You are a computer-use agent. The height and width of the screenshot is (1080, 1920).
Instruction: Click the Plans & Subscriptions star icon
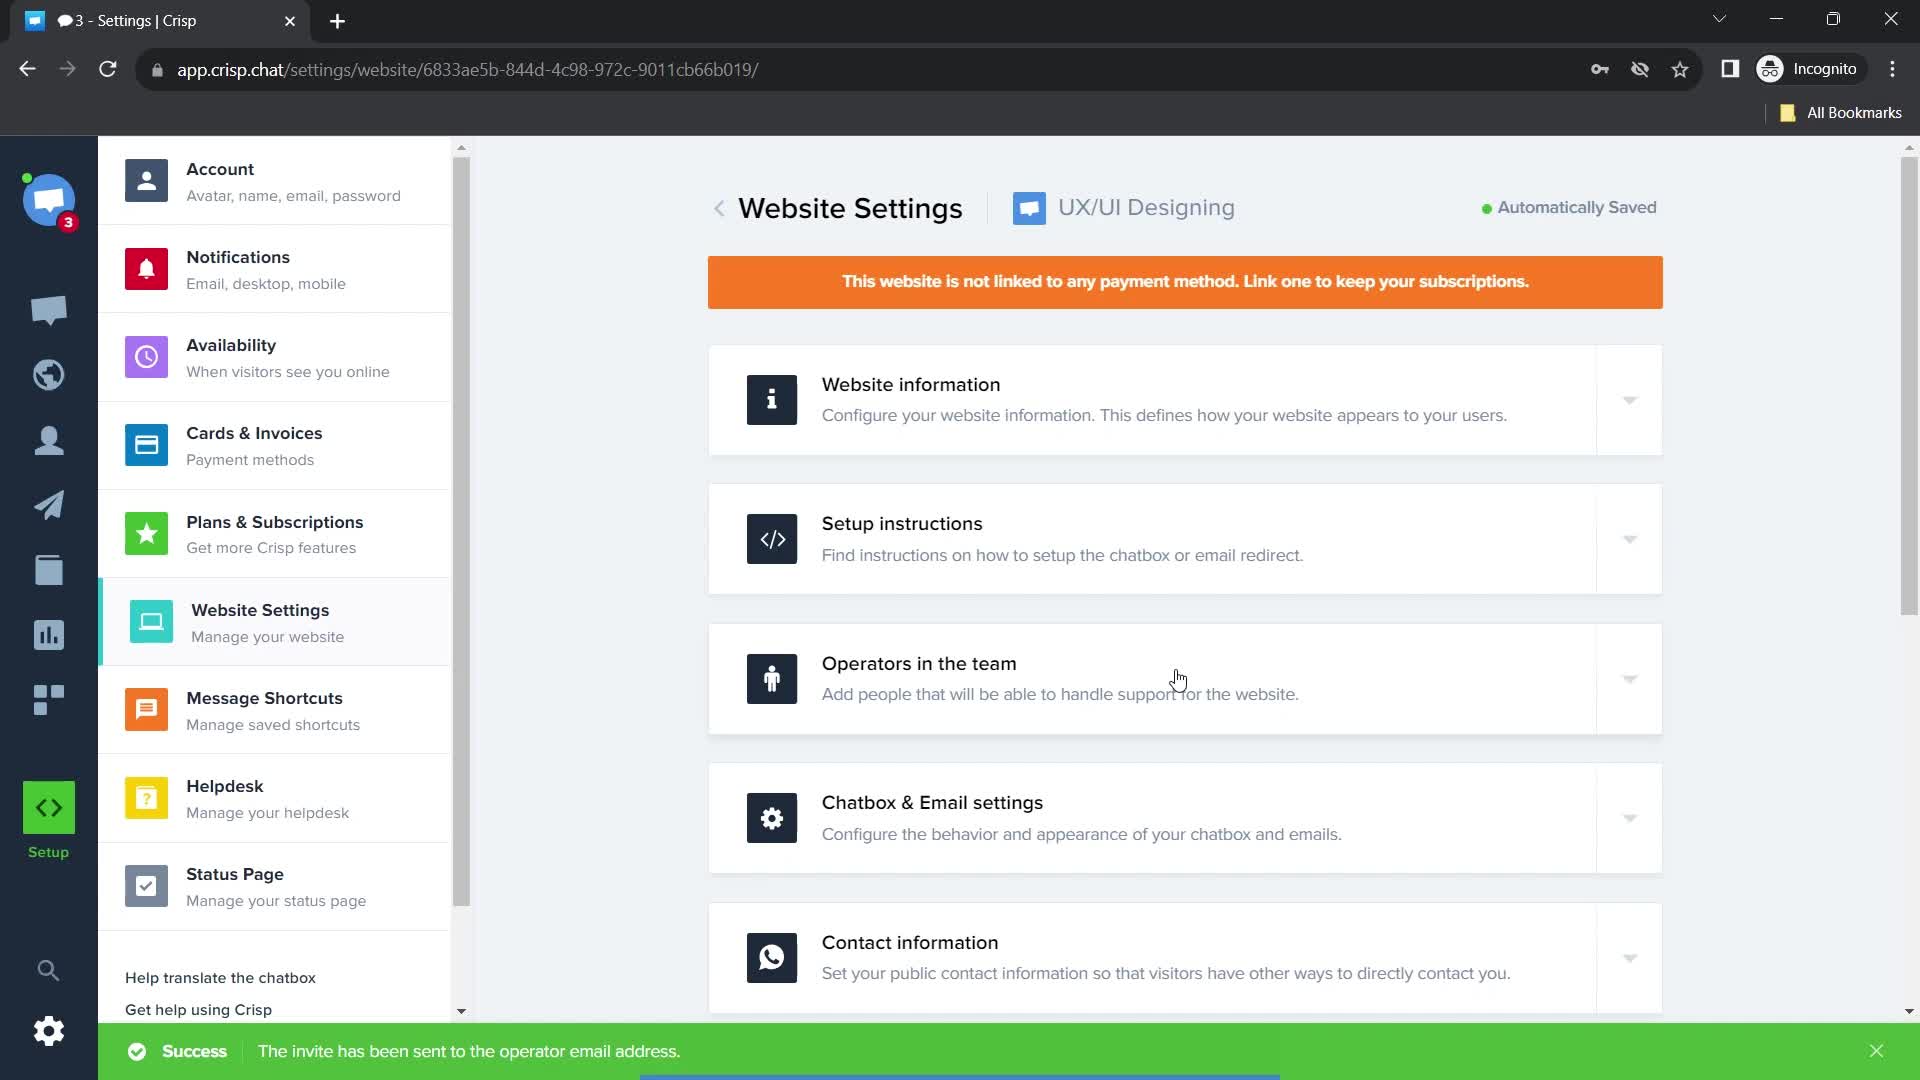pos(146,533)
